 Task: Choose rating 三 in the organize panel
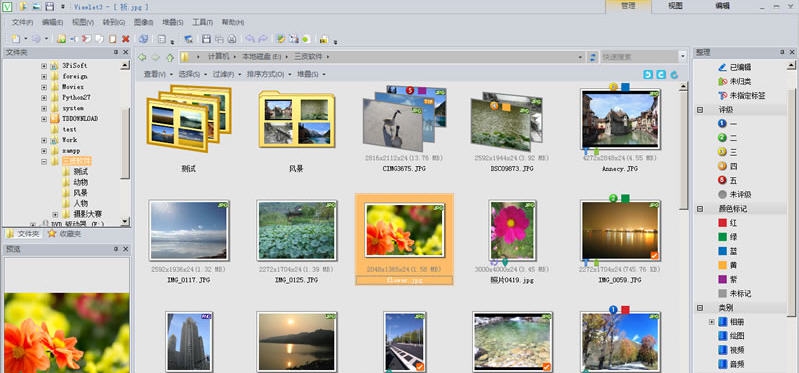click(x=727, y=152)
